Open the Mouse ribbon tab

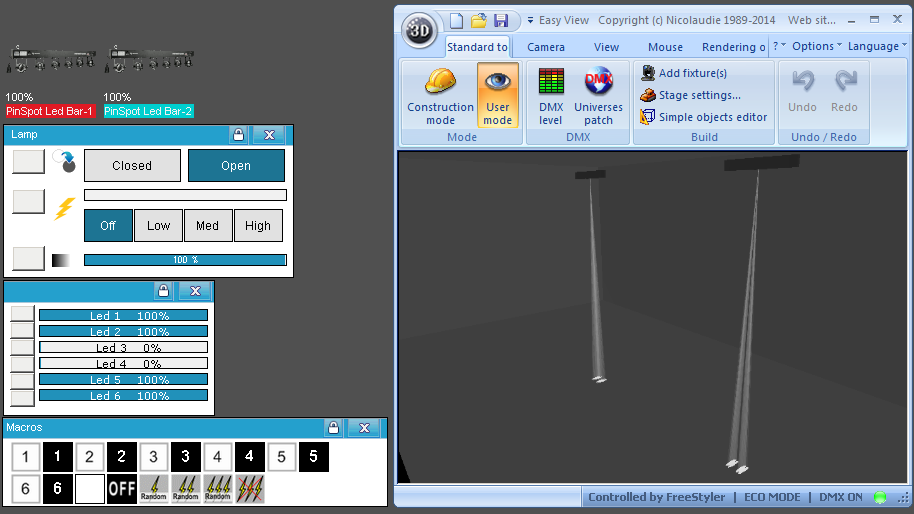coord(665,47)
